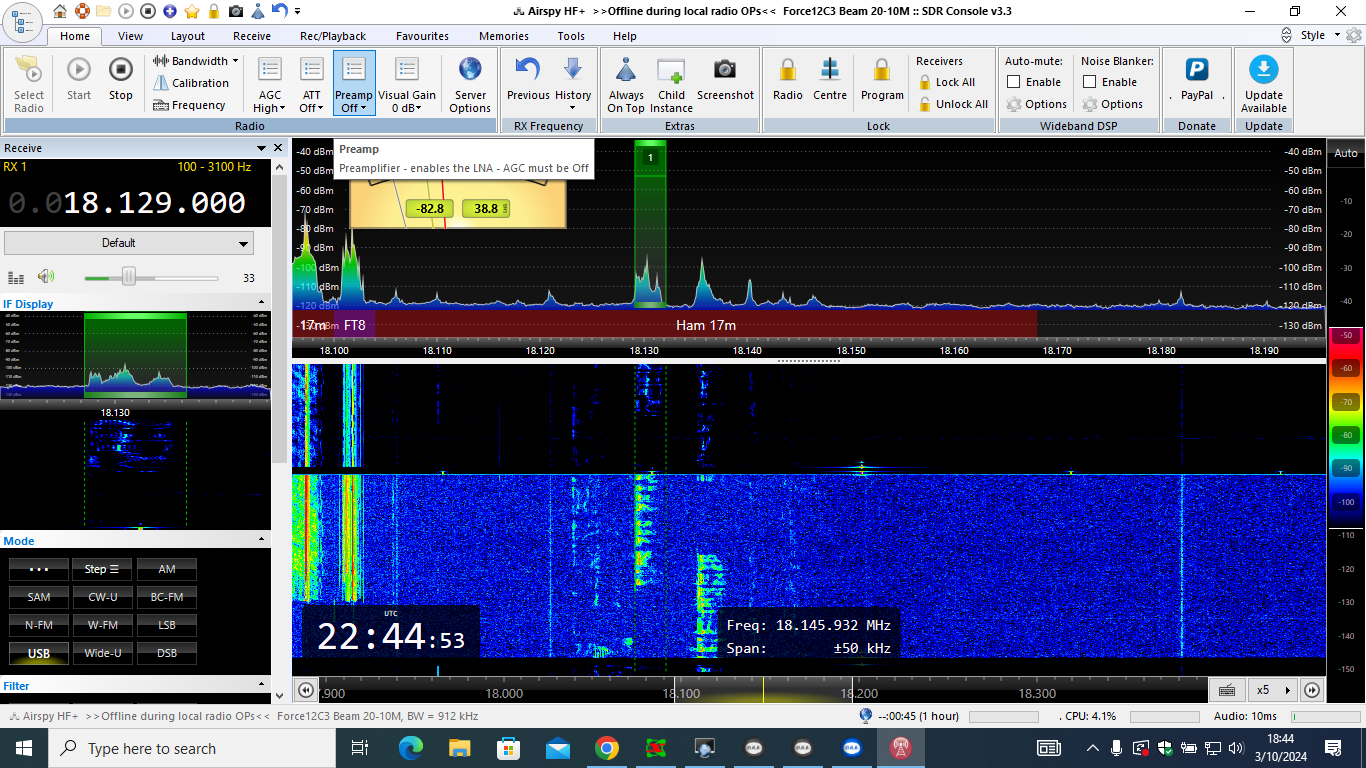Image resolution: width=1366 pixels, height=768 pixels.
Task: Enable the Auto-mute checkbox
Action: coord(1014,82)
